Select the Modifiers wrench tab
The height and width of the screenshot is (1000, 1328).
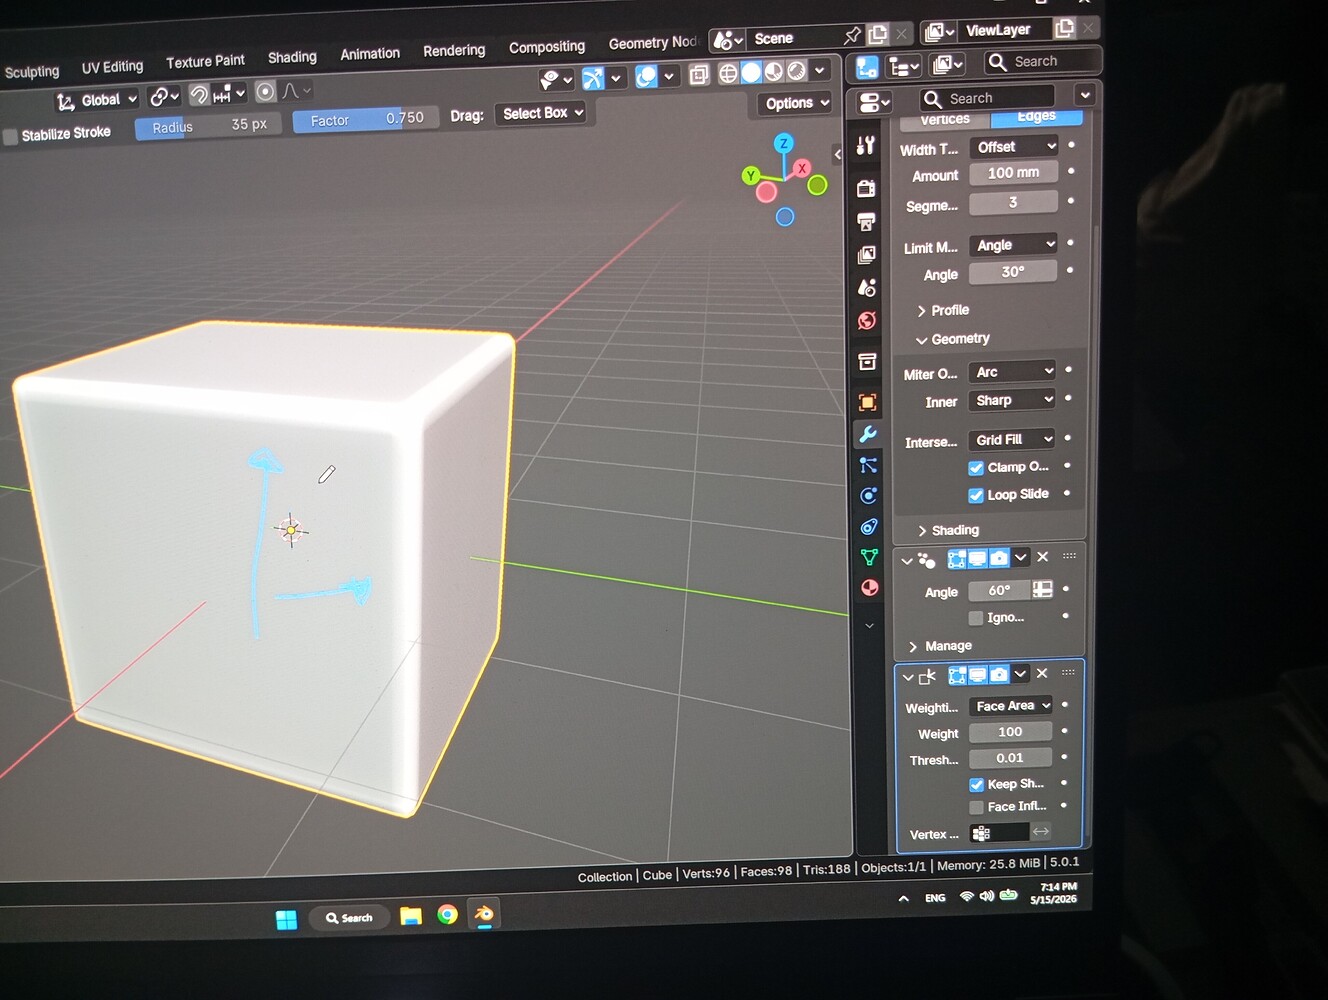(x=868, y=434)
